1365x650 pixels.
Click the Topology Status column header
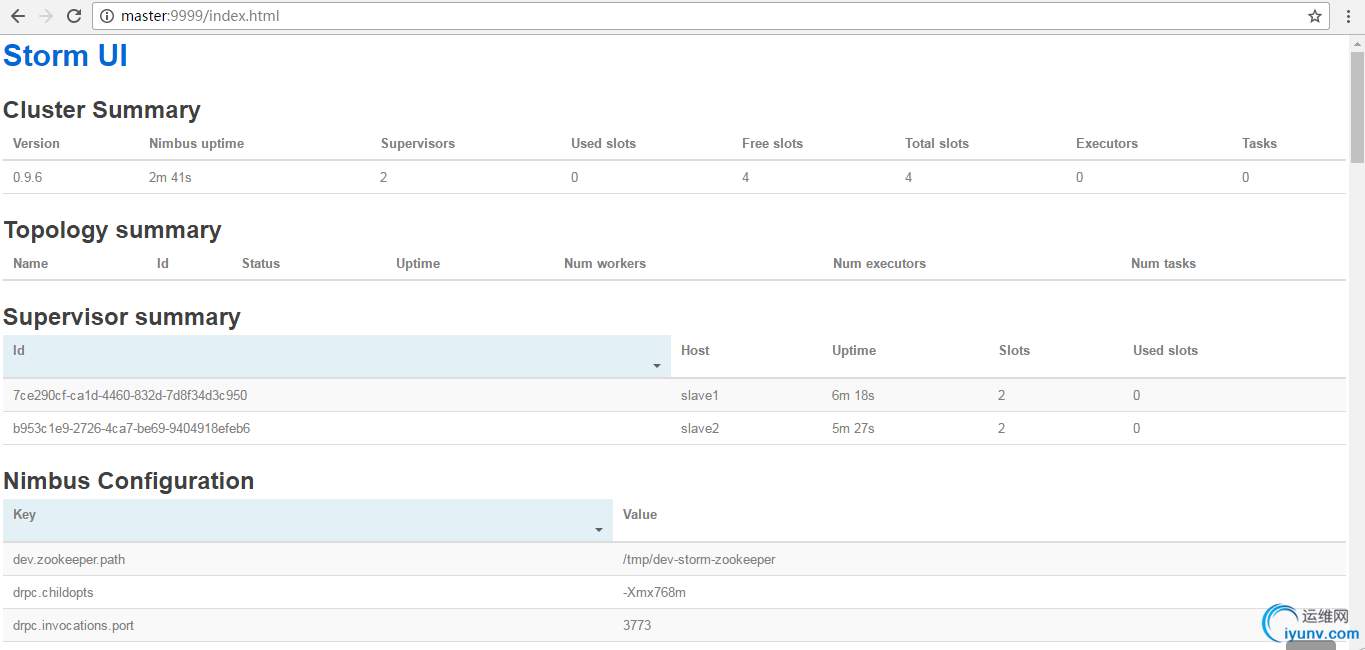click(x=261, y=263)
